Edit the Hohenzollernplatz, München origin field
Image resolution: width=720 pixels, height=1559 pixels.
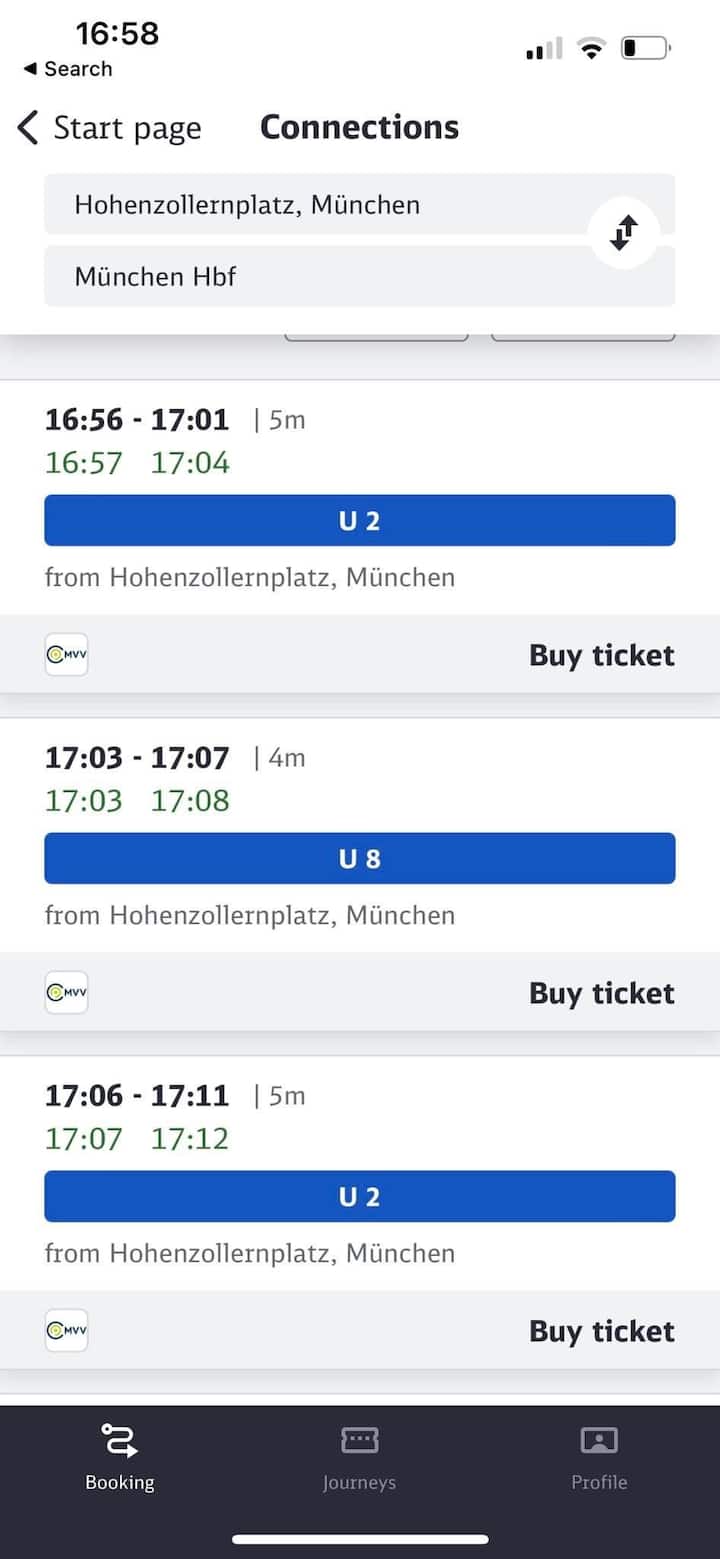(x=310, y=205)
